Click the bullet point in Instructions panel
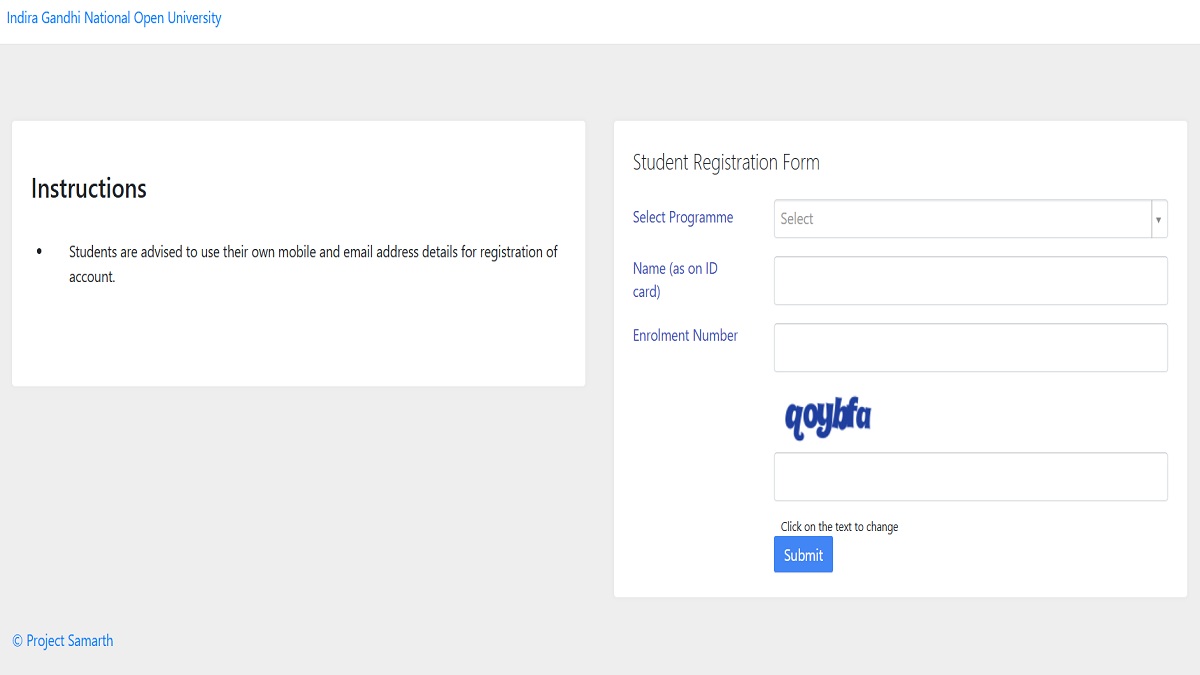1200x675 pixels. coord(39,251)
